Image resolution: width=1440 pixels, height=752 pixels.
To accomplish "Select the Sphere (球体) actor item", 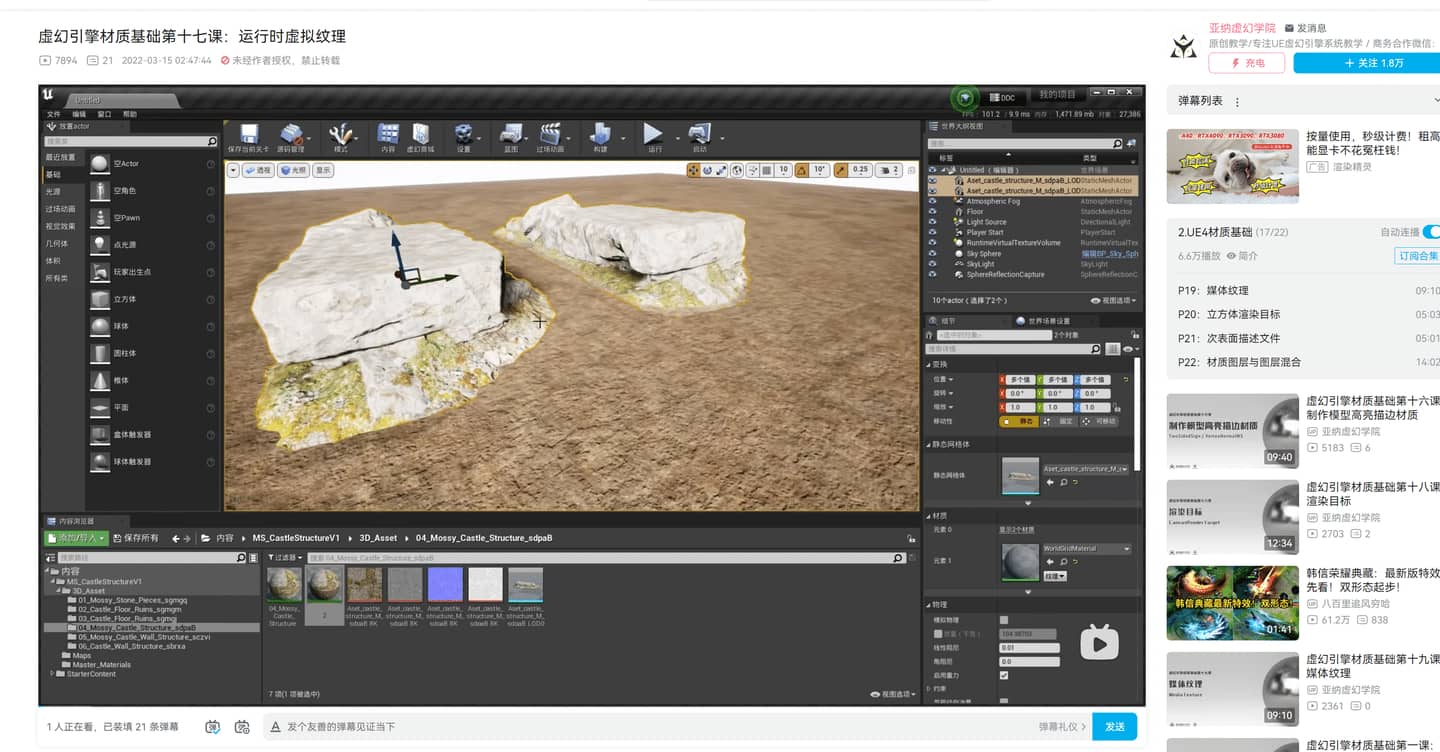I will pyautogui.click(x=152, y=326).
